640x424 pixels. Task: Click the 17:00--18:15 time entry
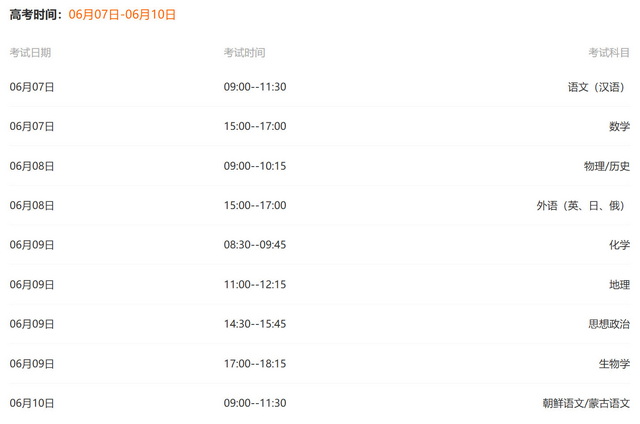255,364
